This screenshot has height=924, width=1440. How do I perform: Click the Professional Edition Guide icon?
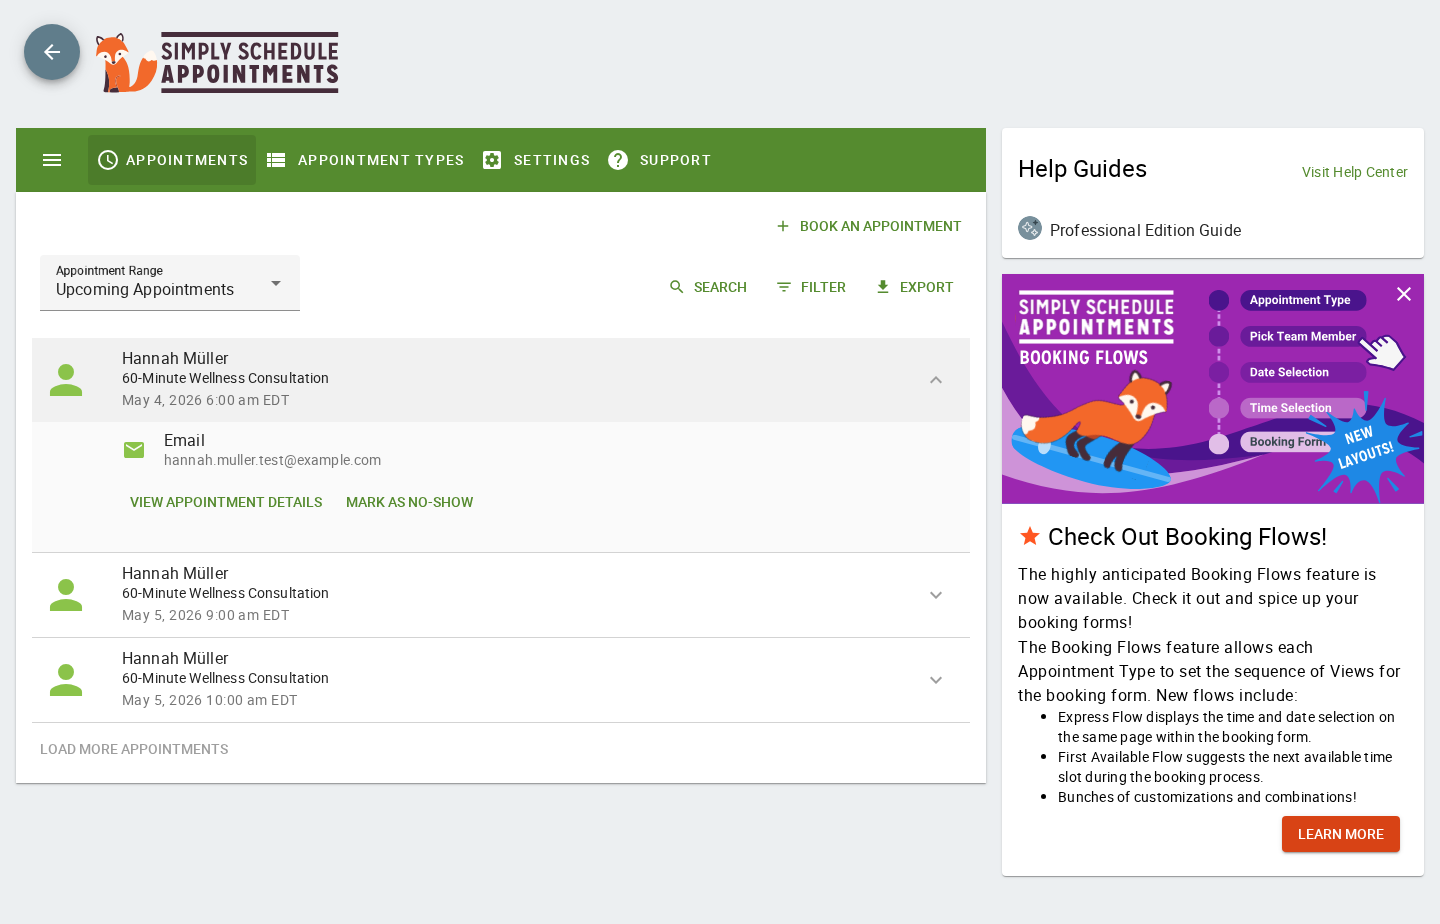[1030, 228]
